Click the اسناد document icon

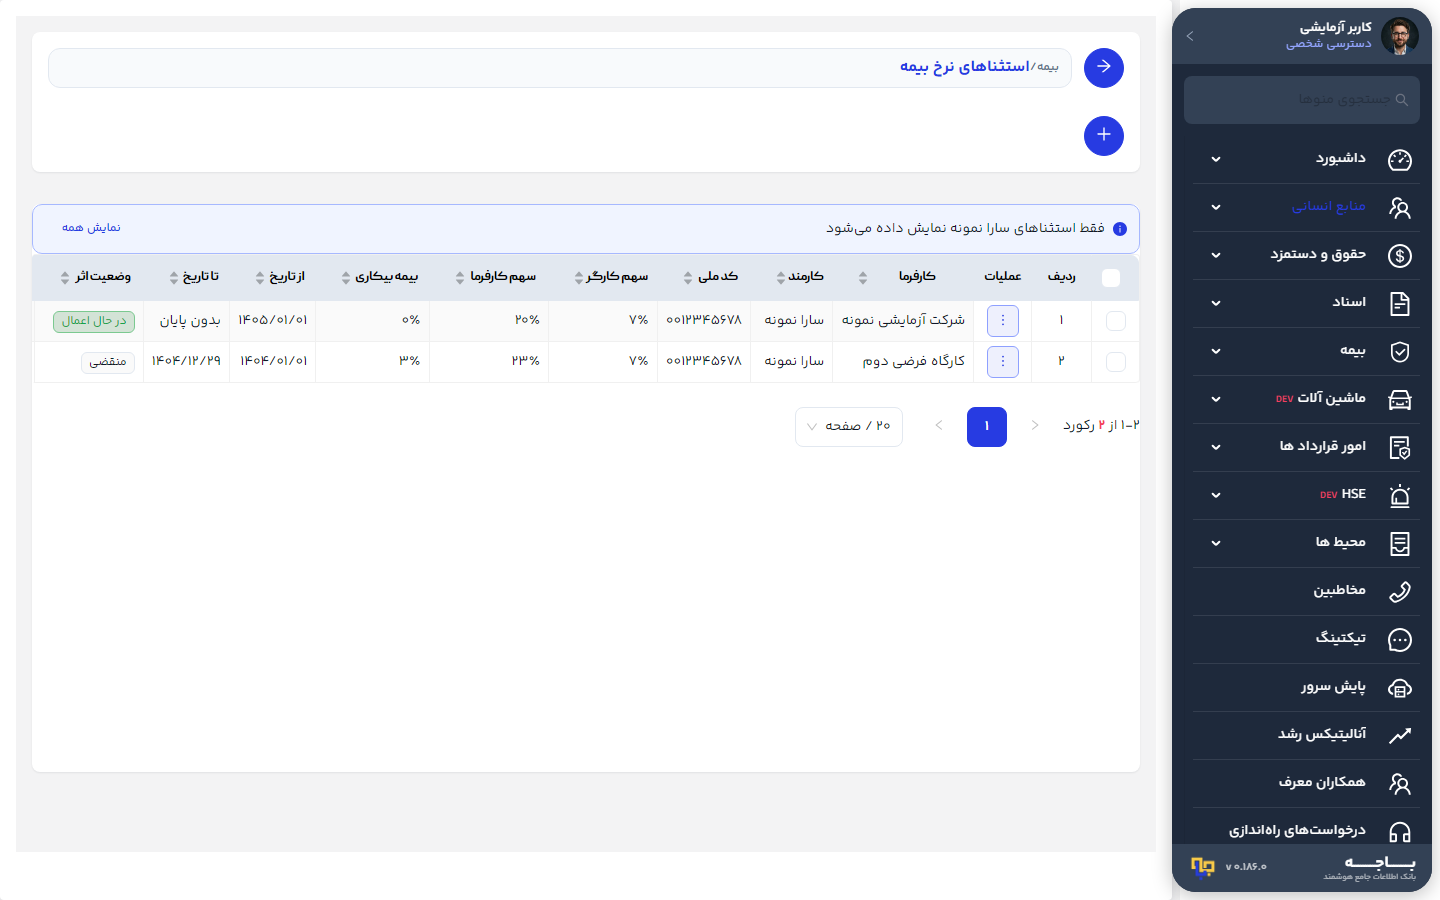[1400, 304]
